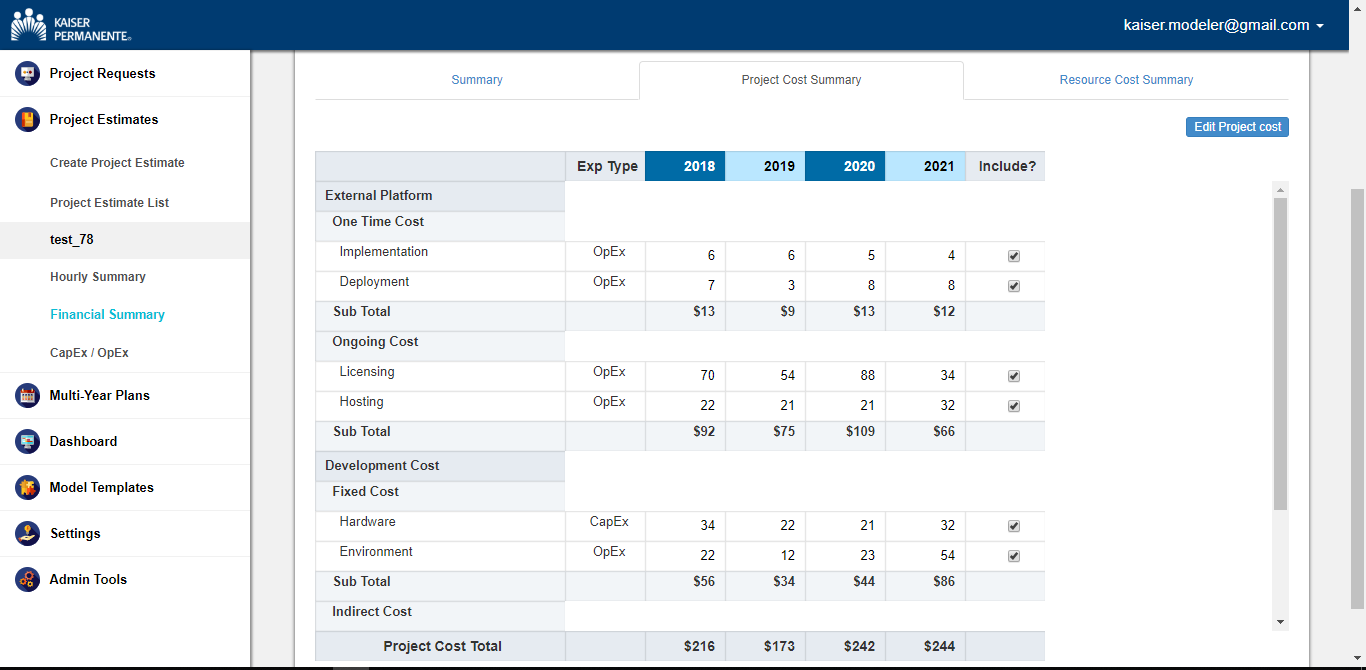Click the table scrollbar up arrow
Viewport: 1366px width, 670px height.
[1280, 189]
